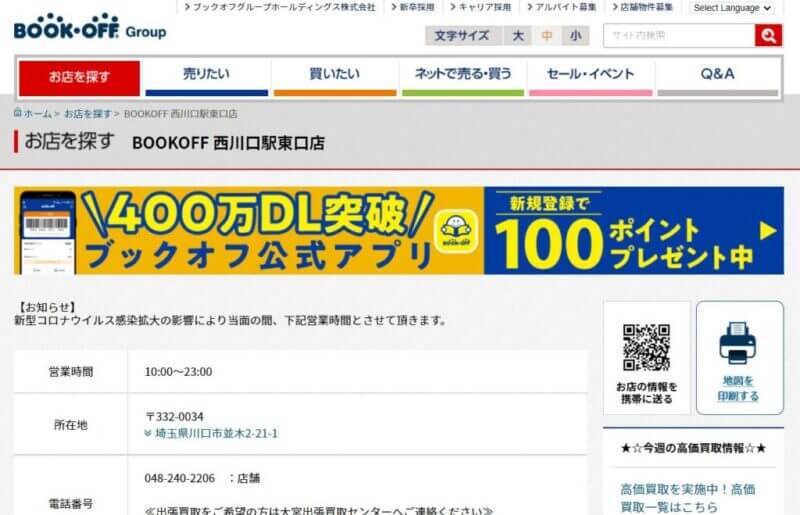Open the お店を探す navigation tab
The image size is (800, 515).
[x=80, y=78]
